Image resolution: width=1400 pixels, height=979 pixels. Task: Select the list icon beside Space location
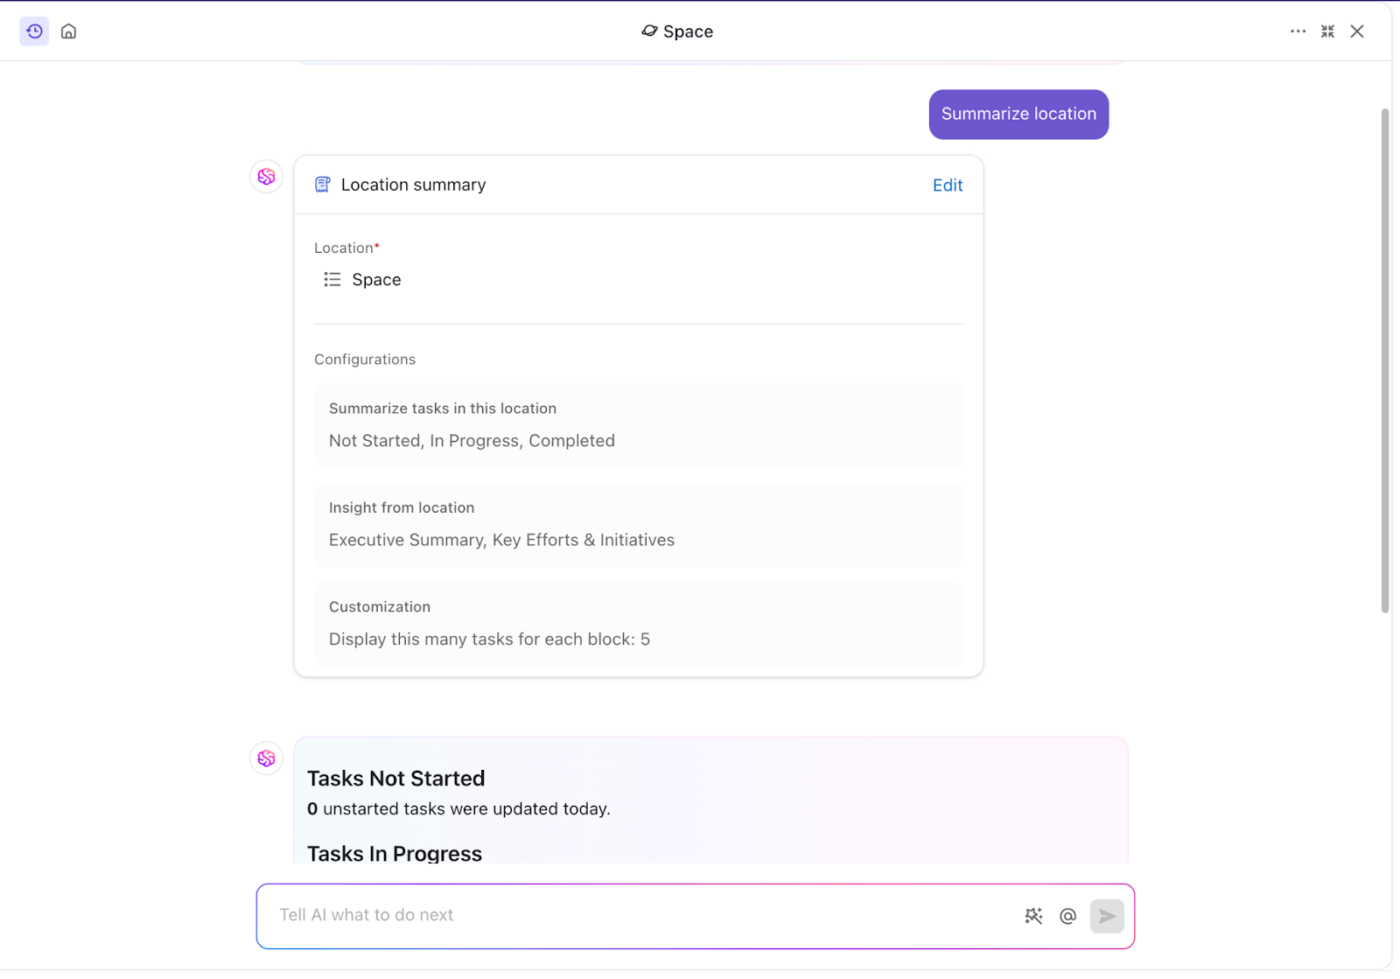(332, 280)
